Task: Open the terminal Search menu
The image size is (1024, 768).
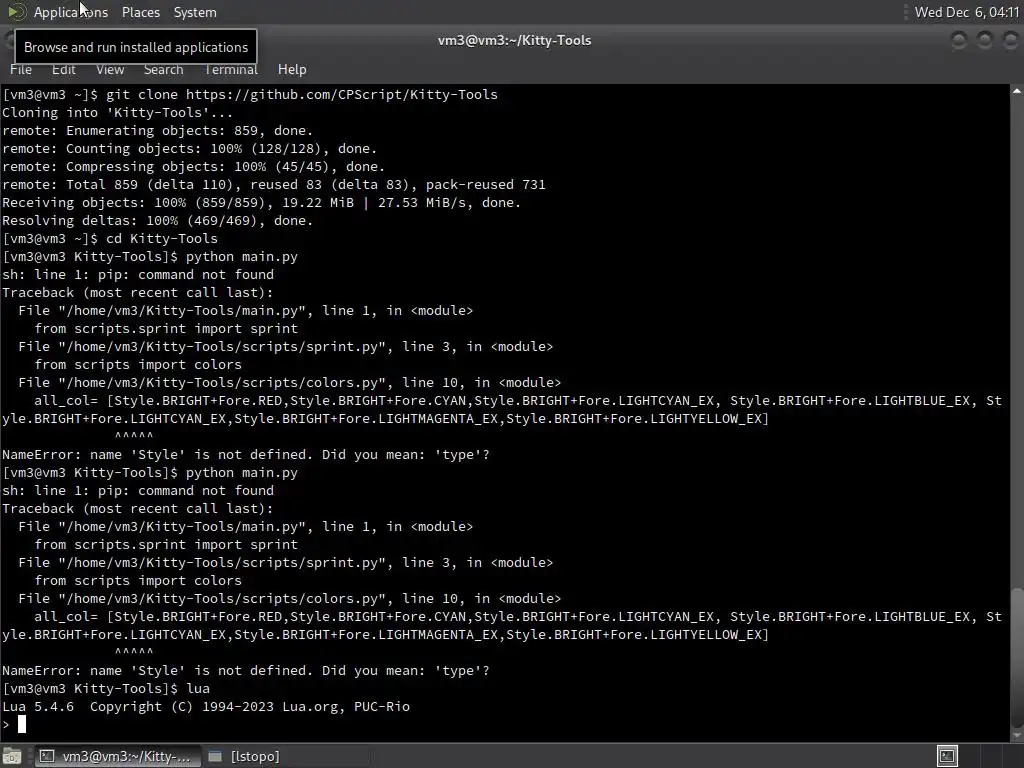Action: [x=163, y=69]
